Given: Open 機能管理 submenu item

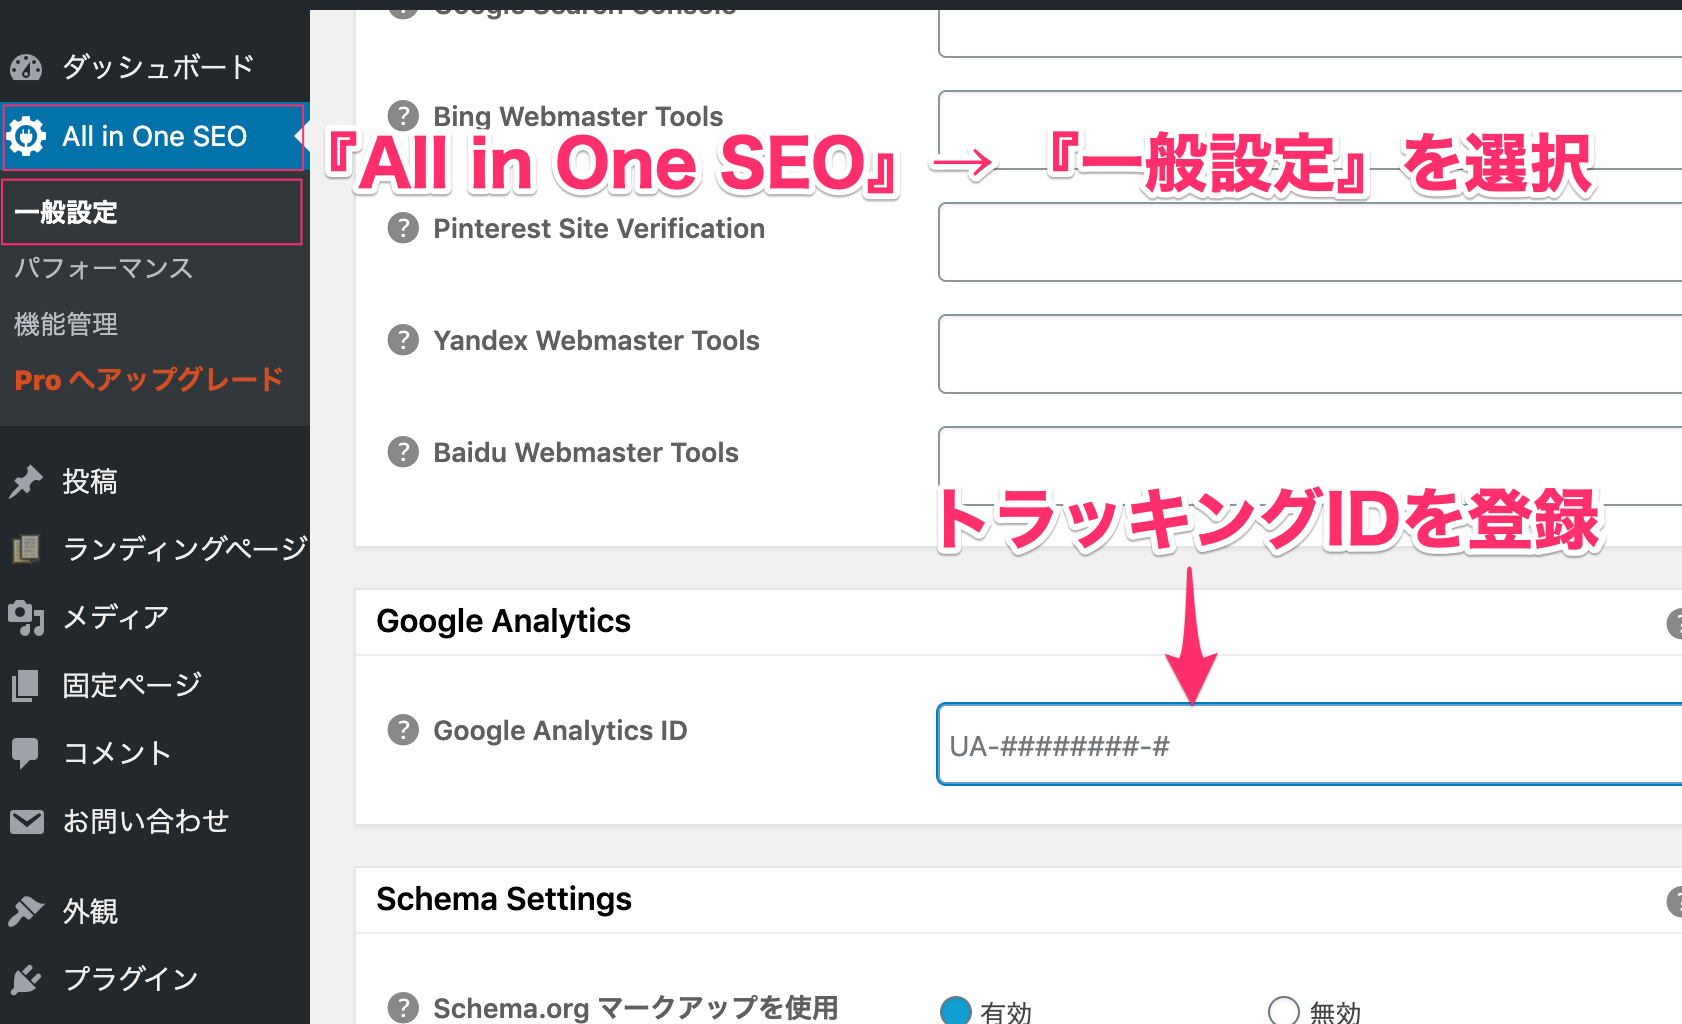Looking at the screenshot, I should coord(66,324).
